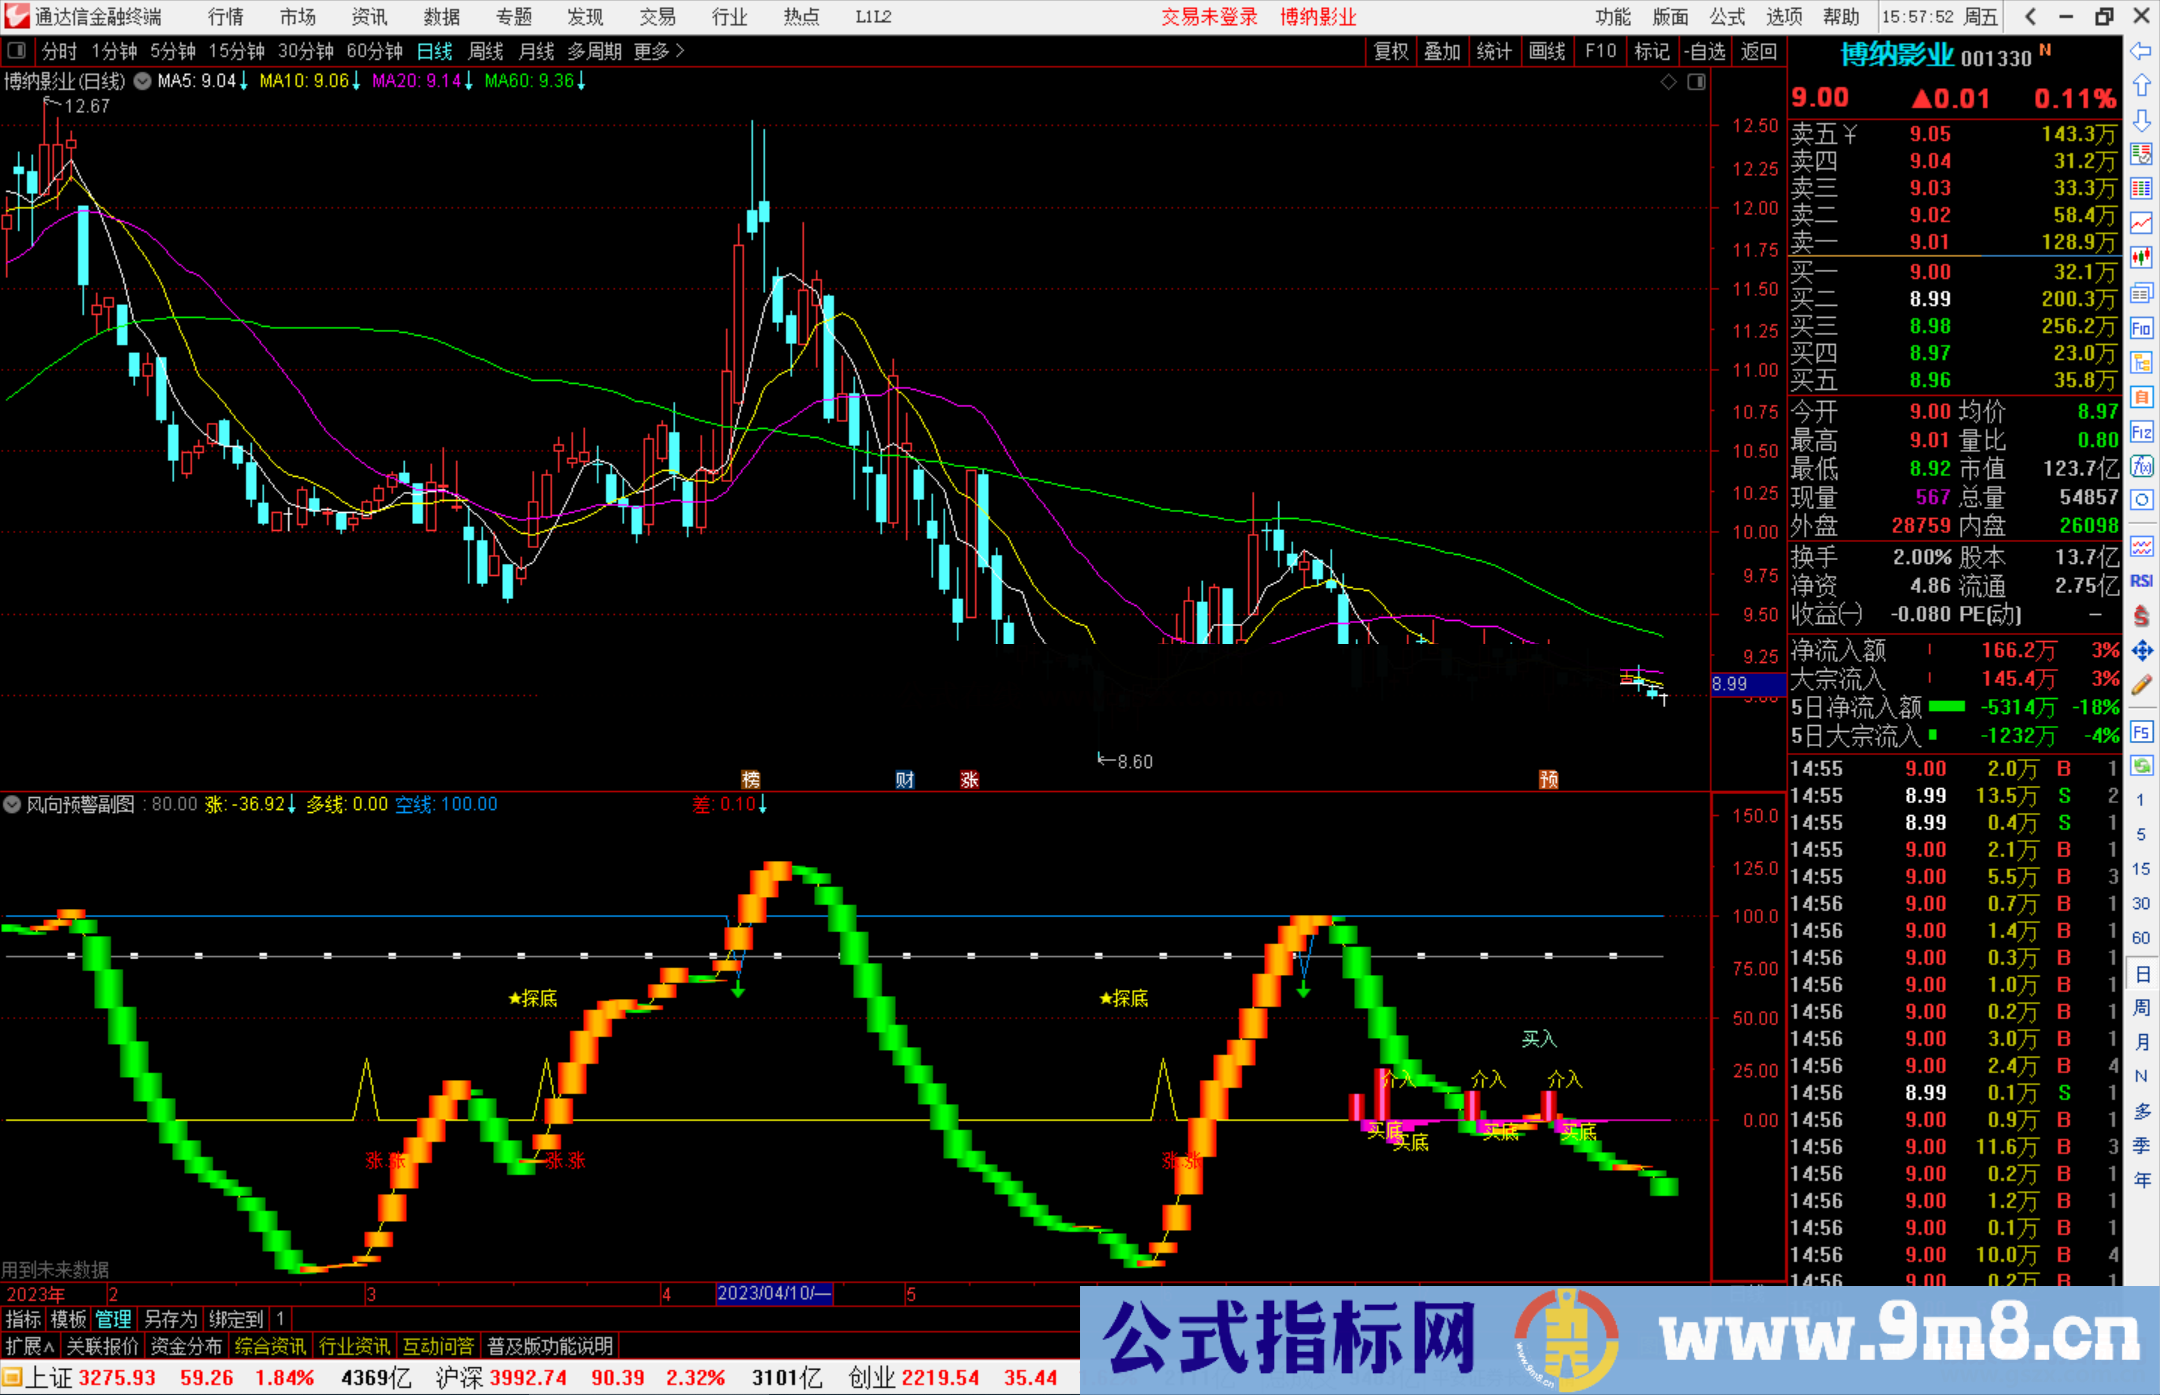The width and height of the screenshot is (2160, 1395).
Task: Click the 交易未登录 login link
Action: (1210, 17)
